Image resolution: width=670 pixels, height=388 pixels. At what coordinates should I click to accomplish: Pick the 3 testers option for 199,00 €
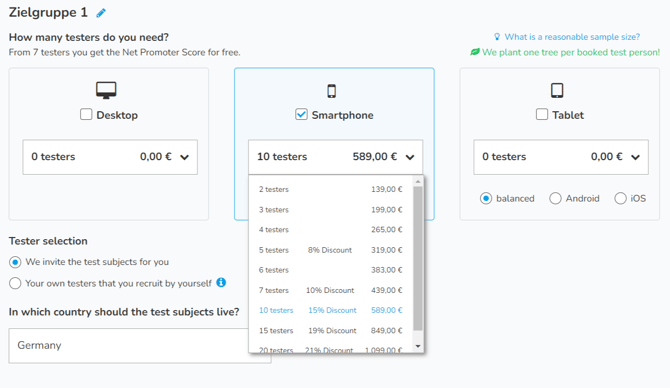pos(331,210)
